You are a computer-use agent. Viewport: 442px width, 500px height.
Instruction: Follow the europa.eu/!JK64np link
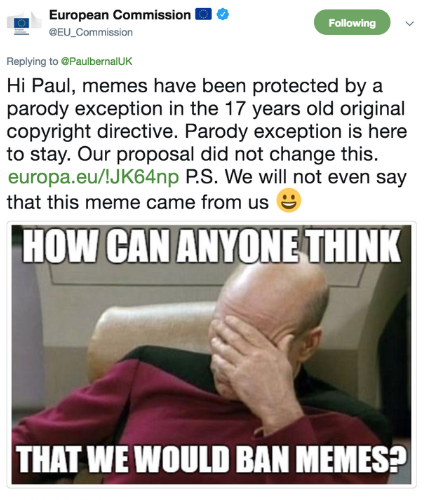[x=93, y=177]
